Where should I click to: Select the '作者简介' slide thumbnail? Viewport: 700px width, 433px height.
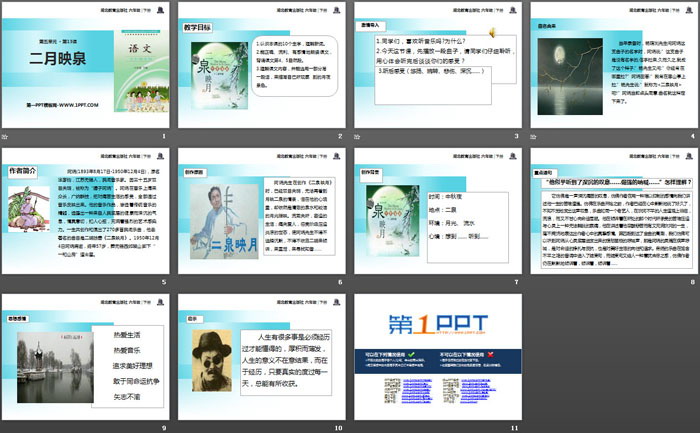(x=86, y=211)
